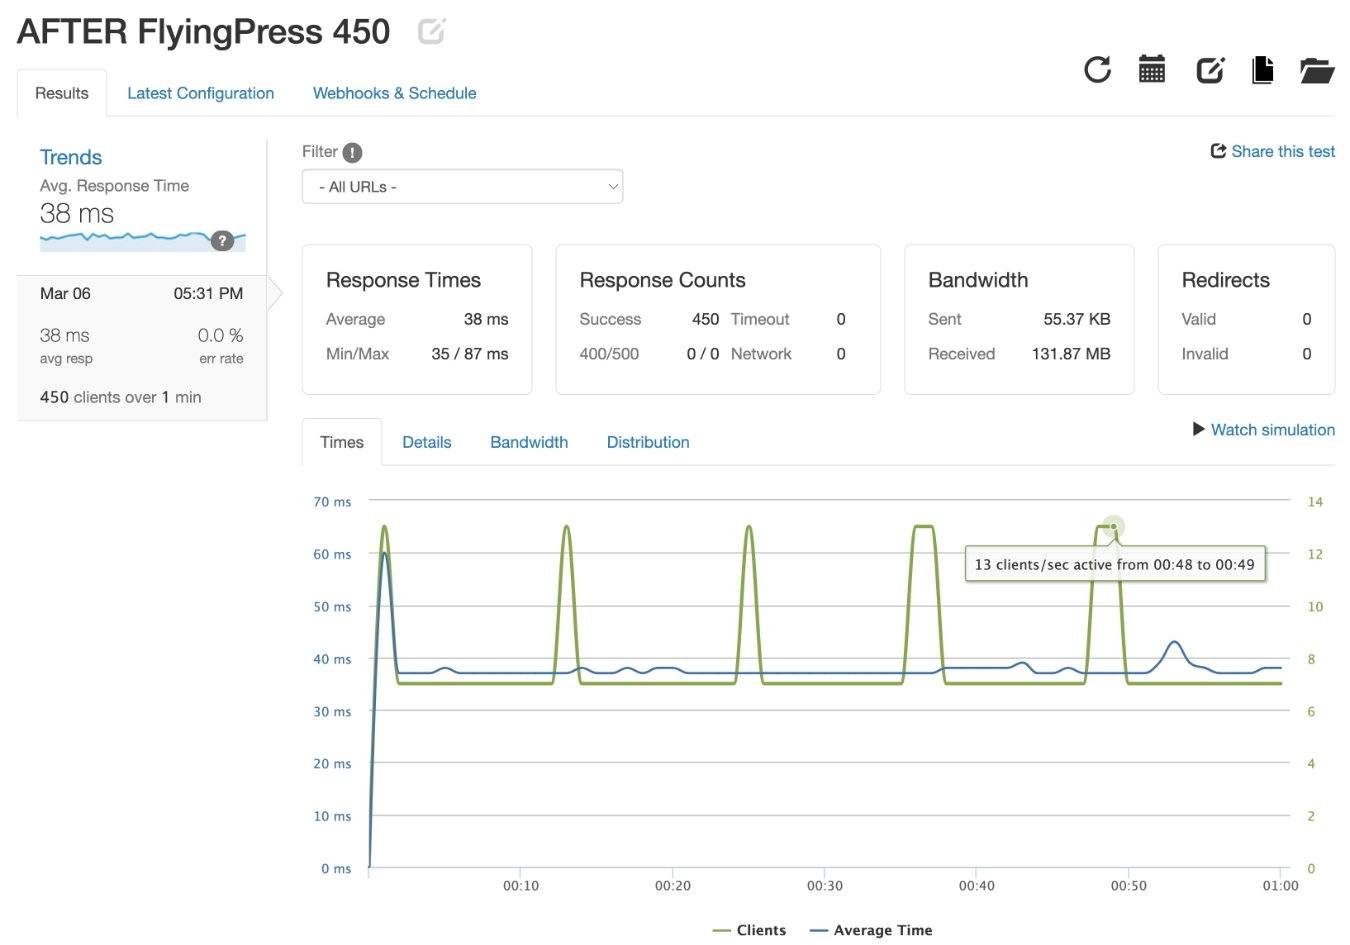Click the 0.0 % err rate value
1350x945 pixels.
click(220, 335)
